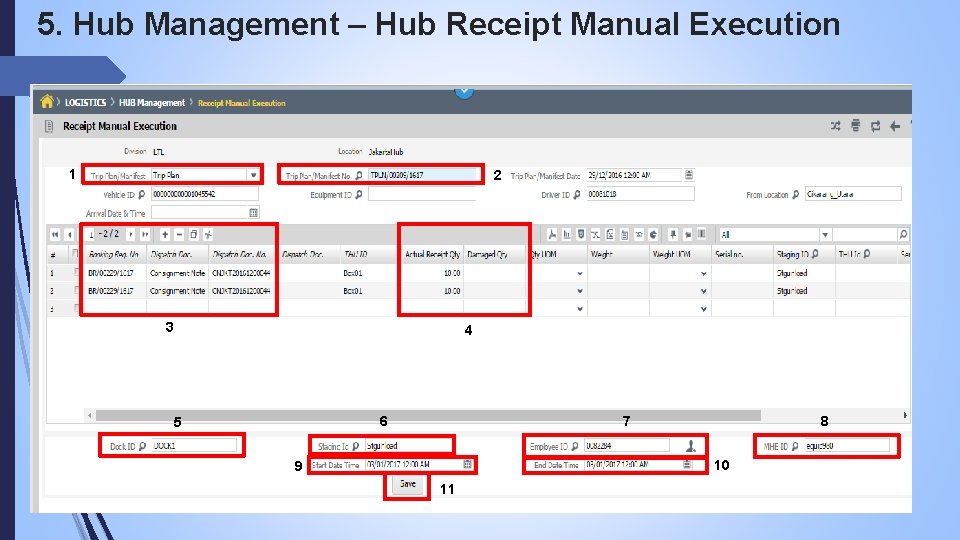Image resolution: width=960 pixels, height=540 pixels.
Task: Click the add row plus icon
Action: click(x=165, y=234)
